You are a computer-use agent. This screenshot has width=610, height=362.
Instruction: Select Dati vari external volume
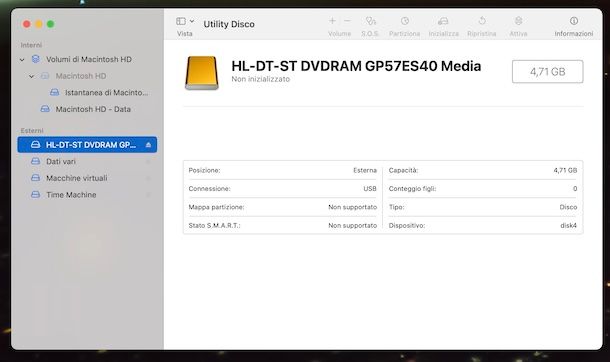point(87,161)
